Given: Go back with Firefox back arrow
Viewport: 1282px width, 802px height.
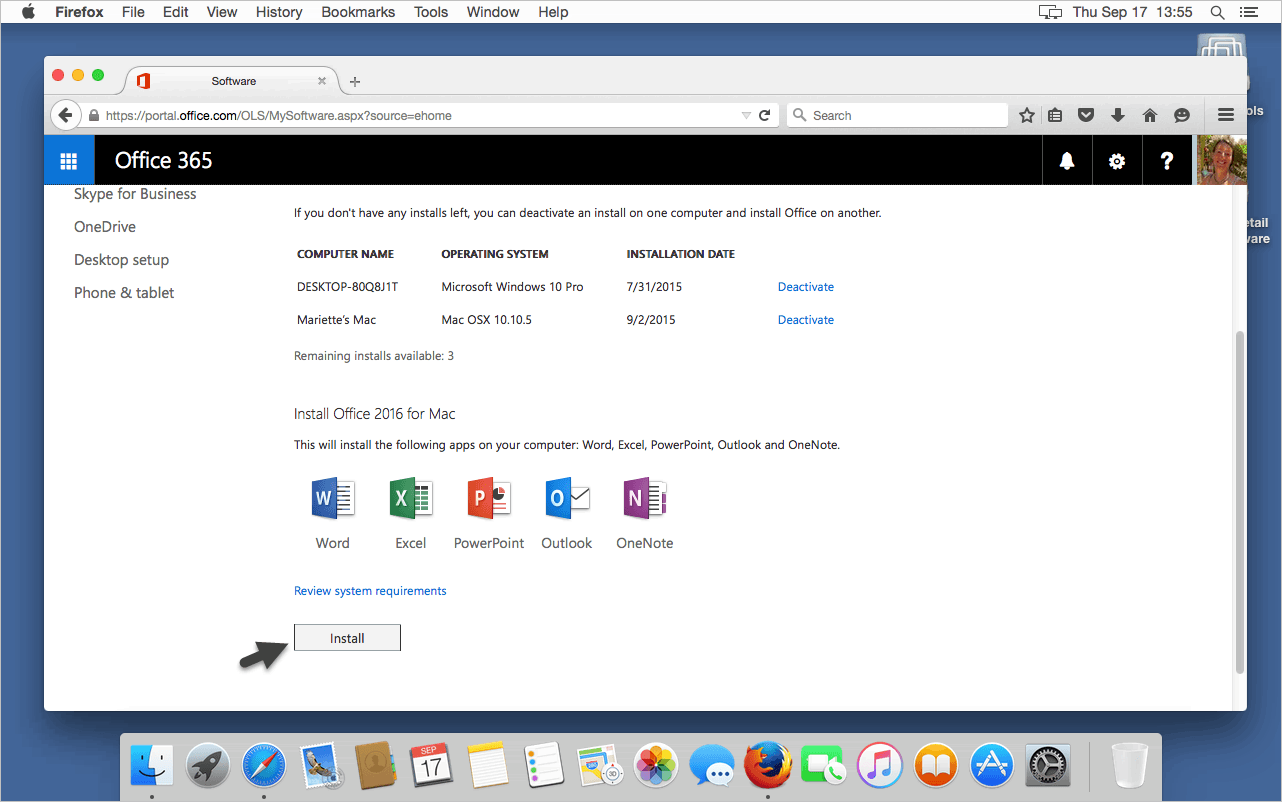Looking at the screenshot, I should tap(66, 115).
